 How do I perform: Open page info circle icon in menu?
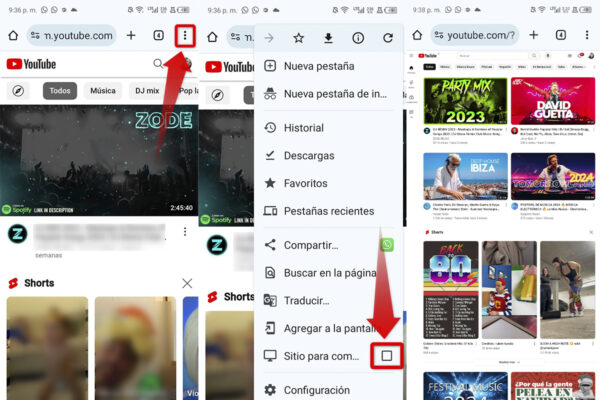(358, 38)
